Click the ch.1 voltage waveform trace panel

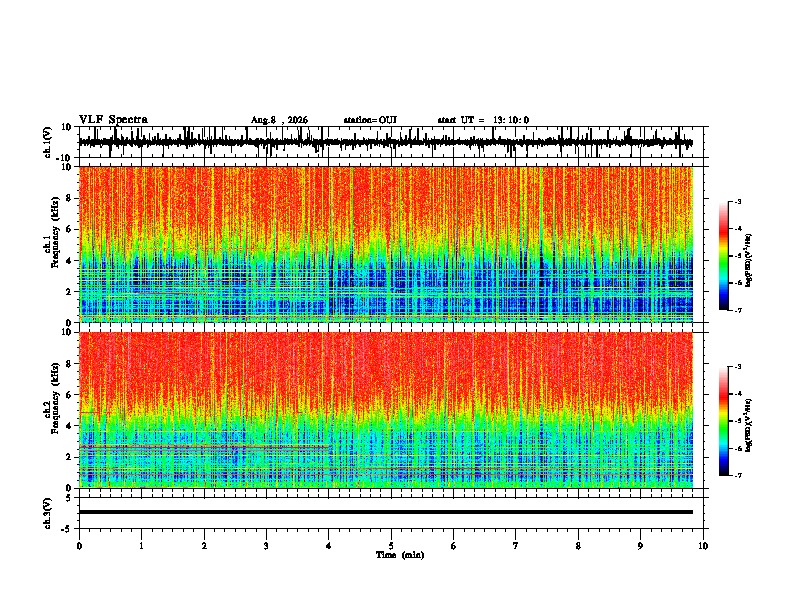[393, 142]
